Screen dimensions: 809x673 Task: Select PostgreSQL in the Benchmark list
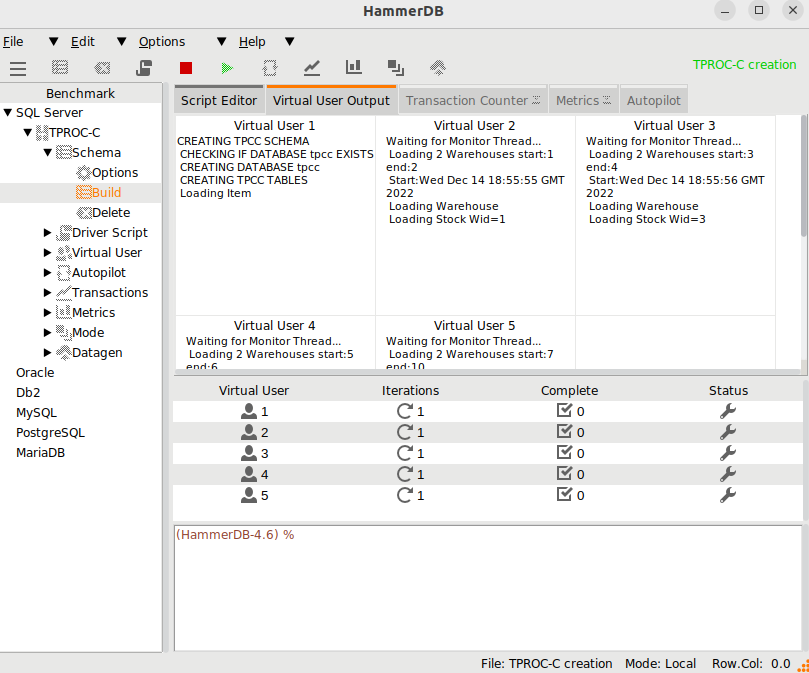(x=50, y=433)
